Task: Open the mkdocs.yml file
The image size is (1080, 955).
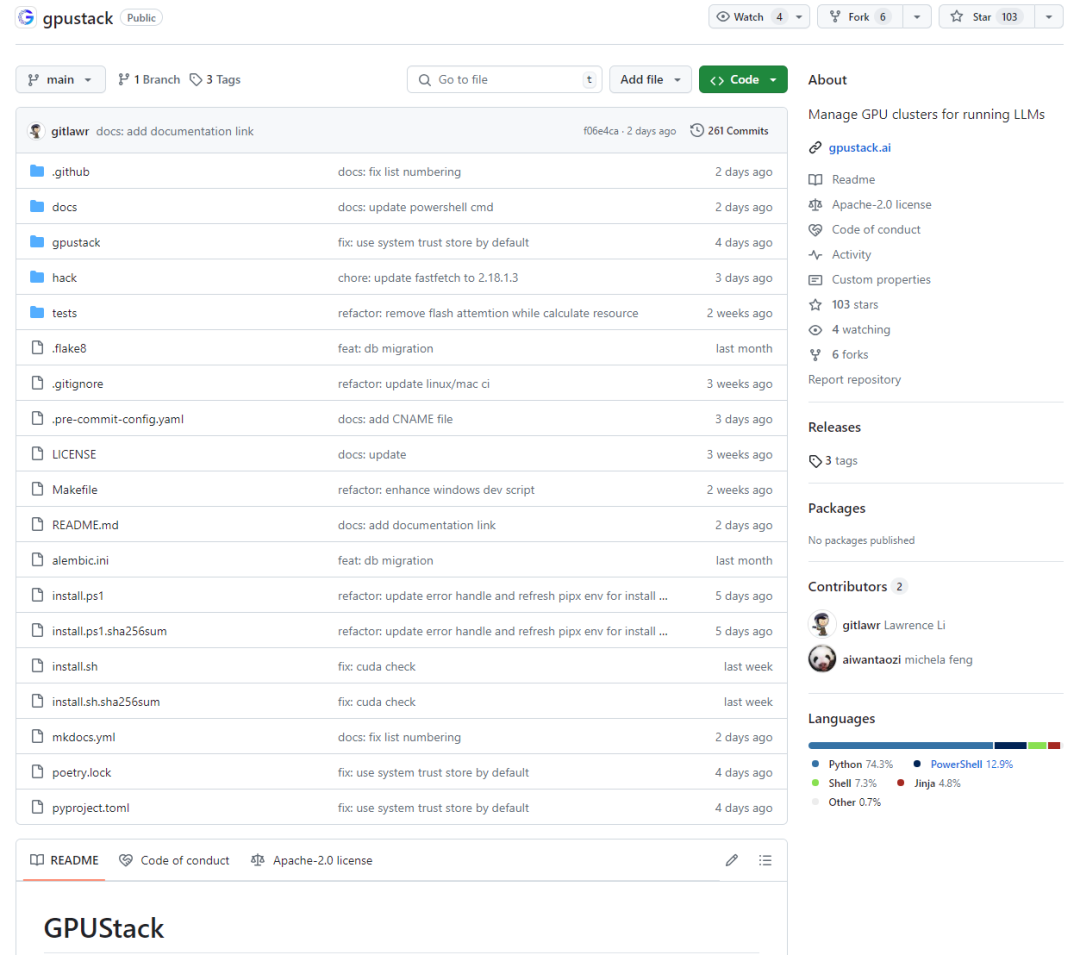Action: click(x=83, y=737)
